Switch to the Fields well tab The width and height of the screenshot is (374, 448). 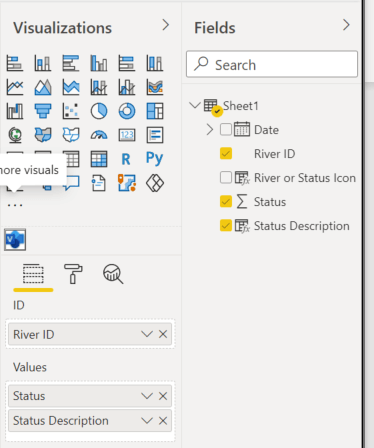click(x=33, y=274)
